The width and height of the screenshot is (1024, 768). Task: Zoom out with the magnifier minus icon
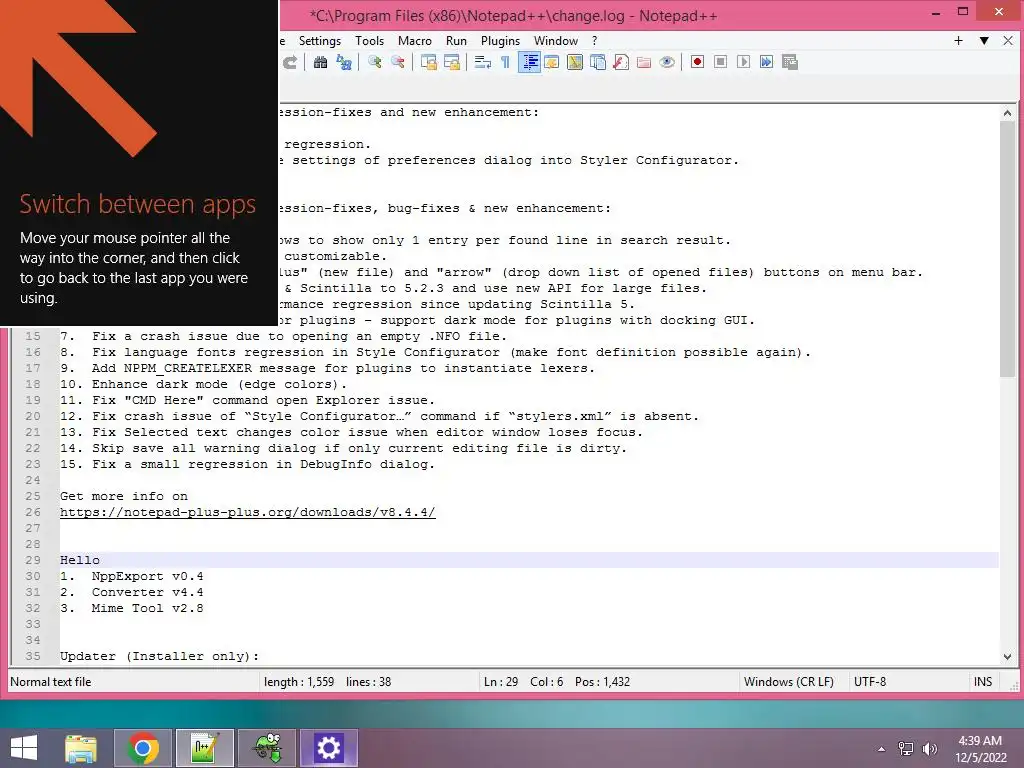[x=398, y=62]
